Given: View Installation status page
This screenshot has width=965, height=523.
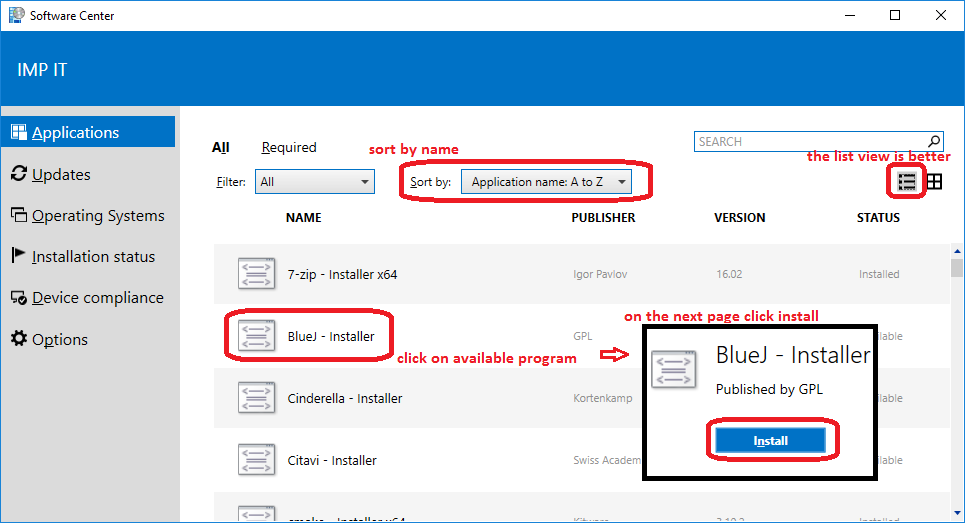Looking at the screenshot, I should (x=93, y=257).
